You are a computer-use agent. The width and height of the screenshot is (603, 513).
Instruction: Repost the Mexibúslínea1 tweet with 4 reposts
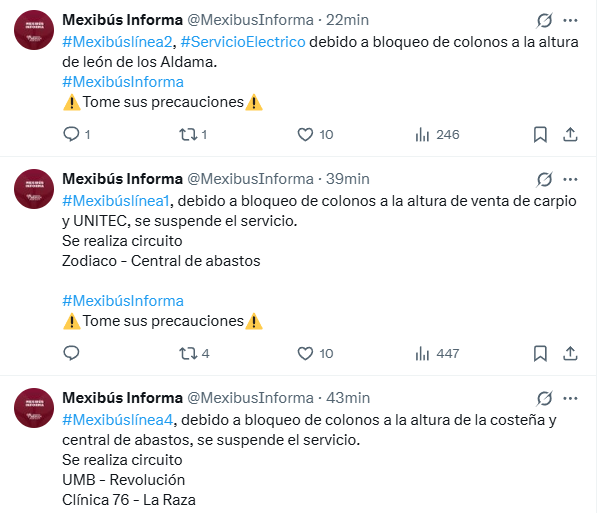(185, 353)
